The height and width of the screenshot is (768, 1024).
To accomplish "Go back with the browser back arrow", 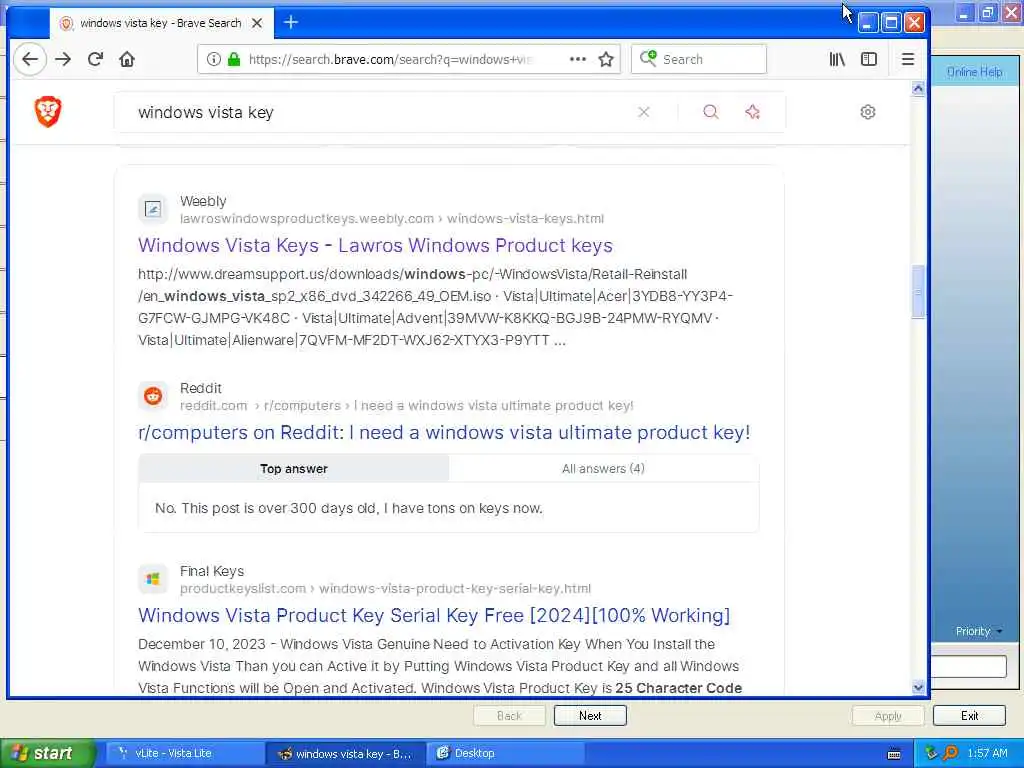I will pos(30,59).
